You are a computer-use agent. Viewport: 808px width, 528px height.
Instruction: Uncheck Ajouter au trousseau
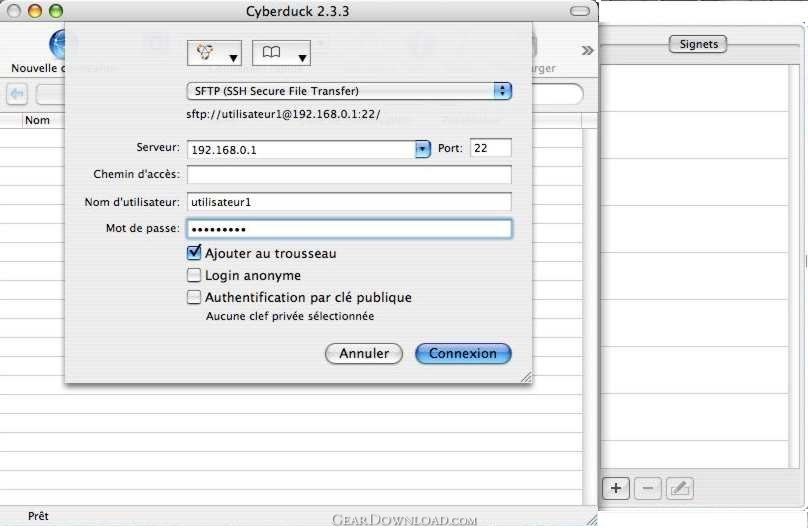click(194, 253)
